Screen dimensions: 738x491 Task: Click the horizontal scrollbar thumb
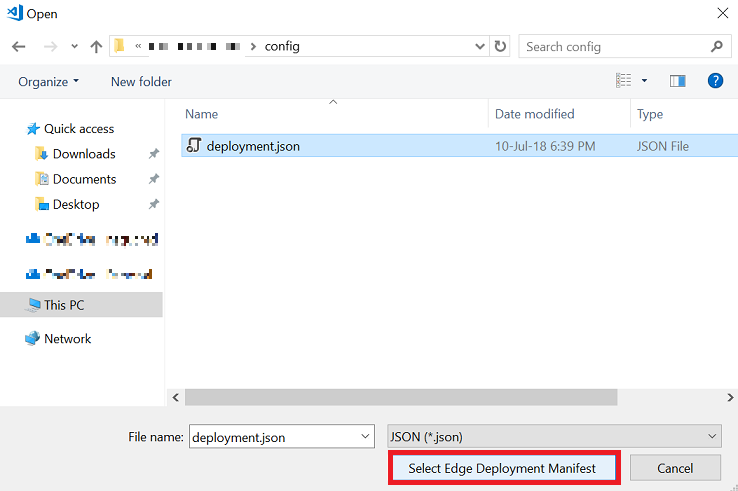[401, 397]
